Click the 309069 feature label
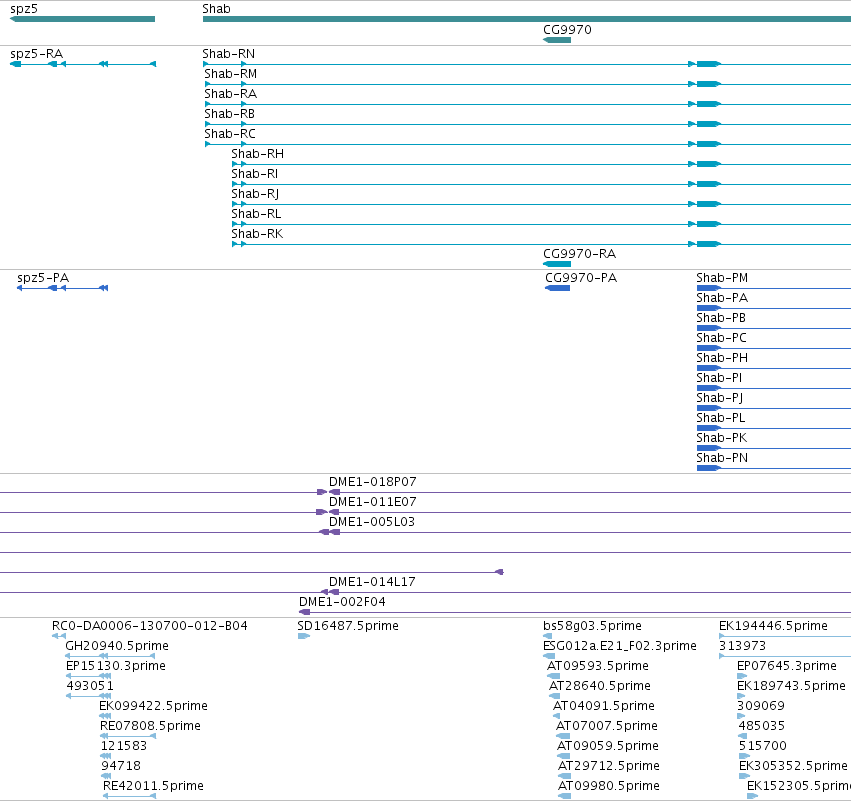This screenshot has width=851, height=801. pyautogui.click(x=761, y=706)
